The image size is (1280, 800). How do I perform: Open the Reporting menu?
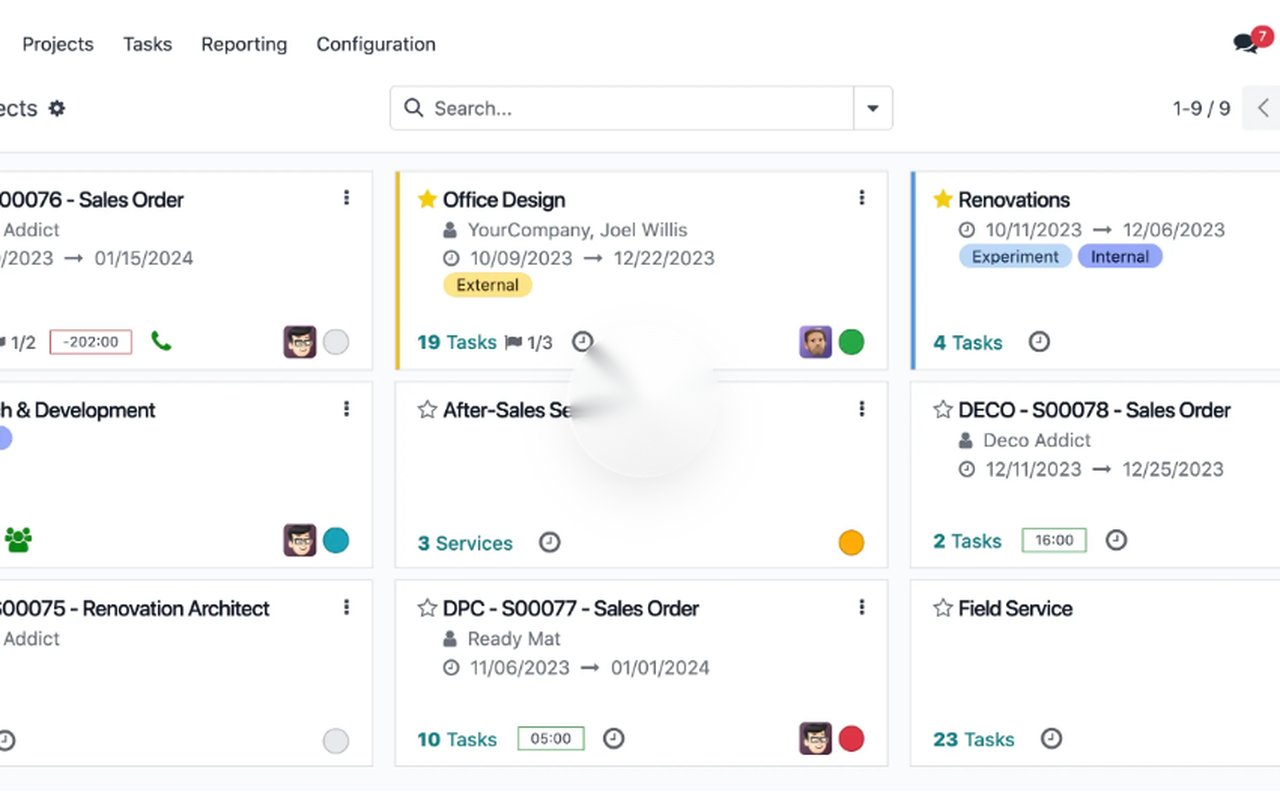coord(244,44)
